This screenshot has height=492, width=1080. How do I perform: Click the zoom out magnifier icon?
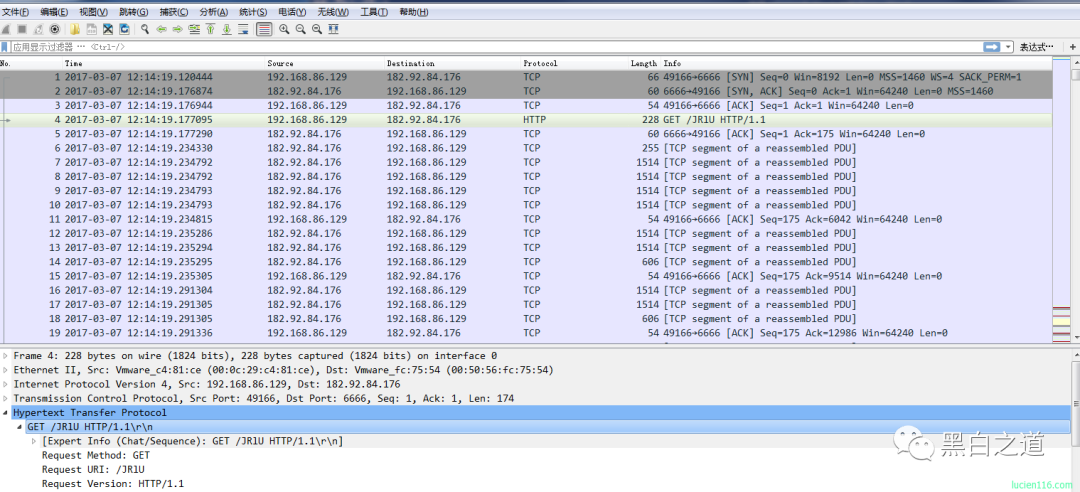pyautogui.click(x=300, y=29)
